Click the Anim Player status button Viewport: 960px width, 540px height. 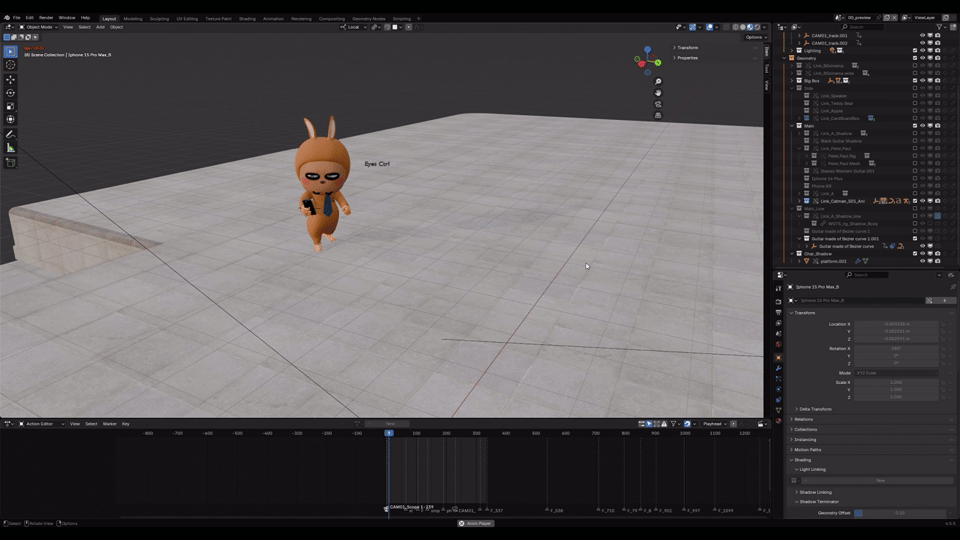point(476,523)
